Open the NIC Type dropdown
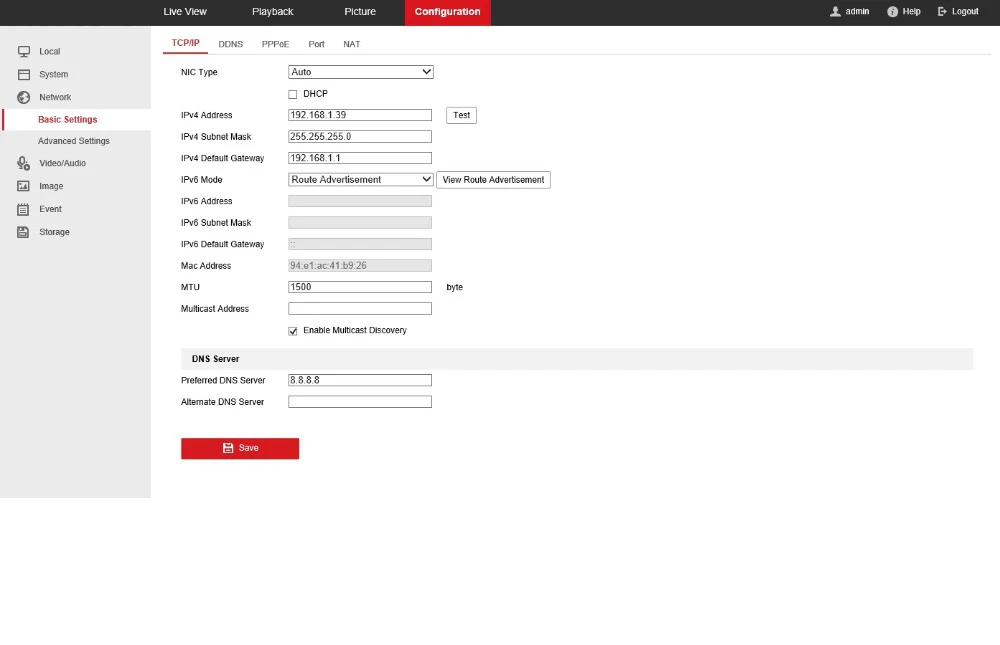 (x=360, y=71)
